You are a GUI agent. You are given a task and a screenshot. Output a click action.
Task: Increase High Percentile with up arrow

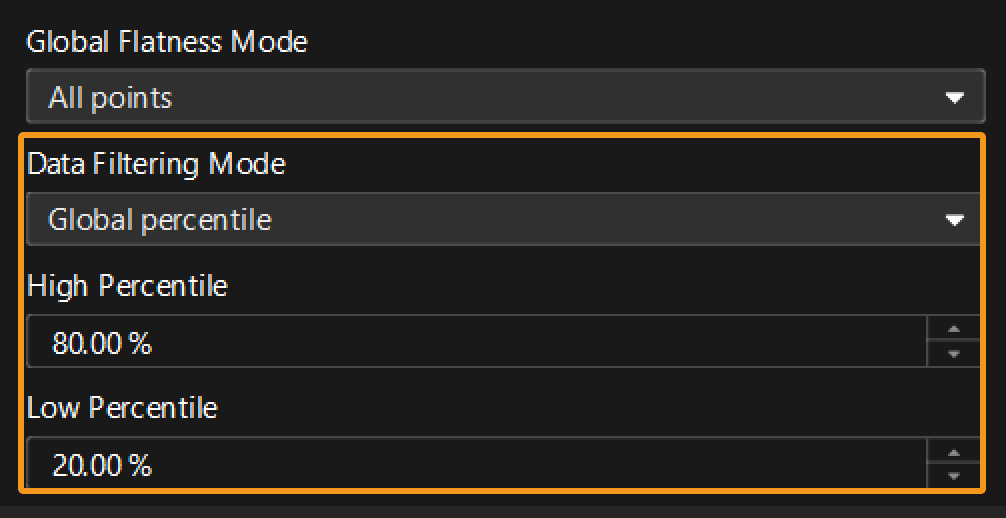[x=954, y=329]
